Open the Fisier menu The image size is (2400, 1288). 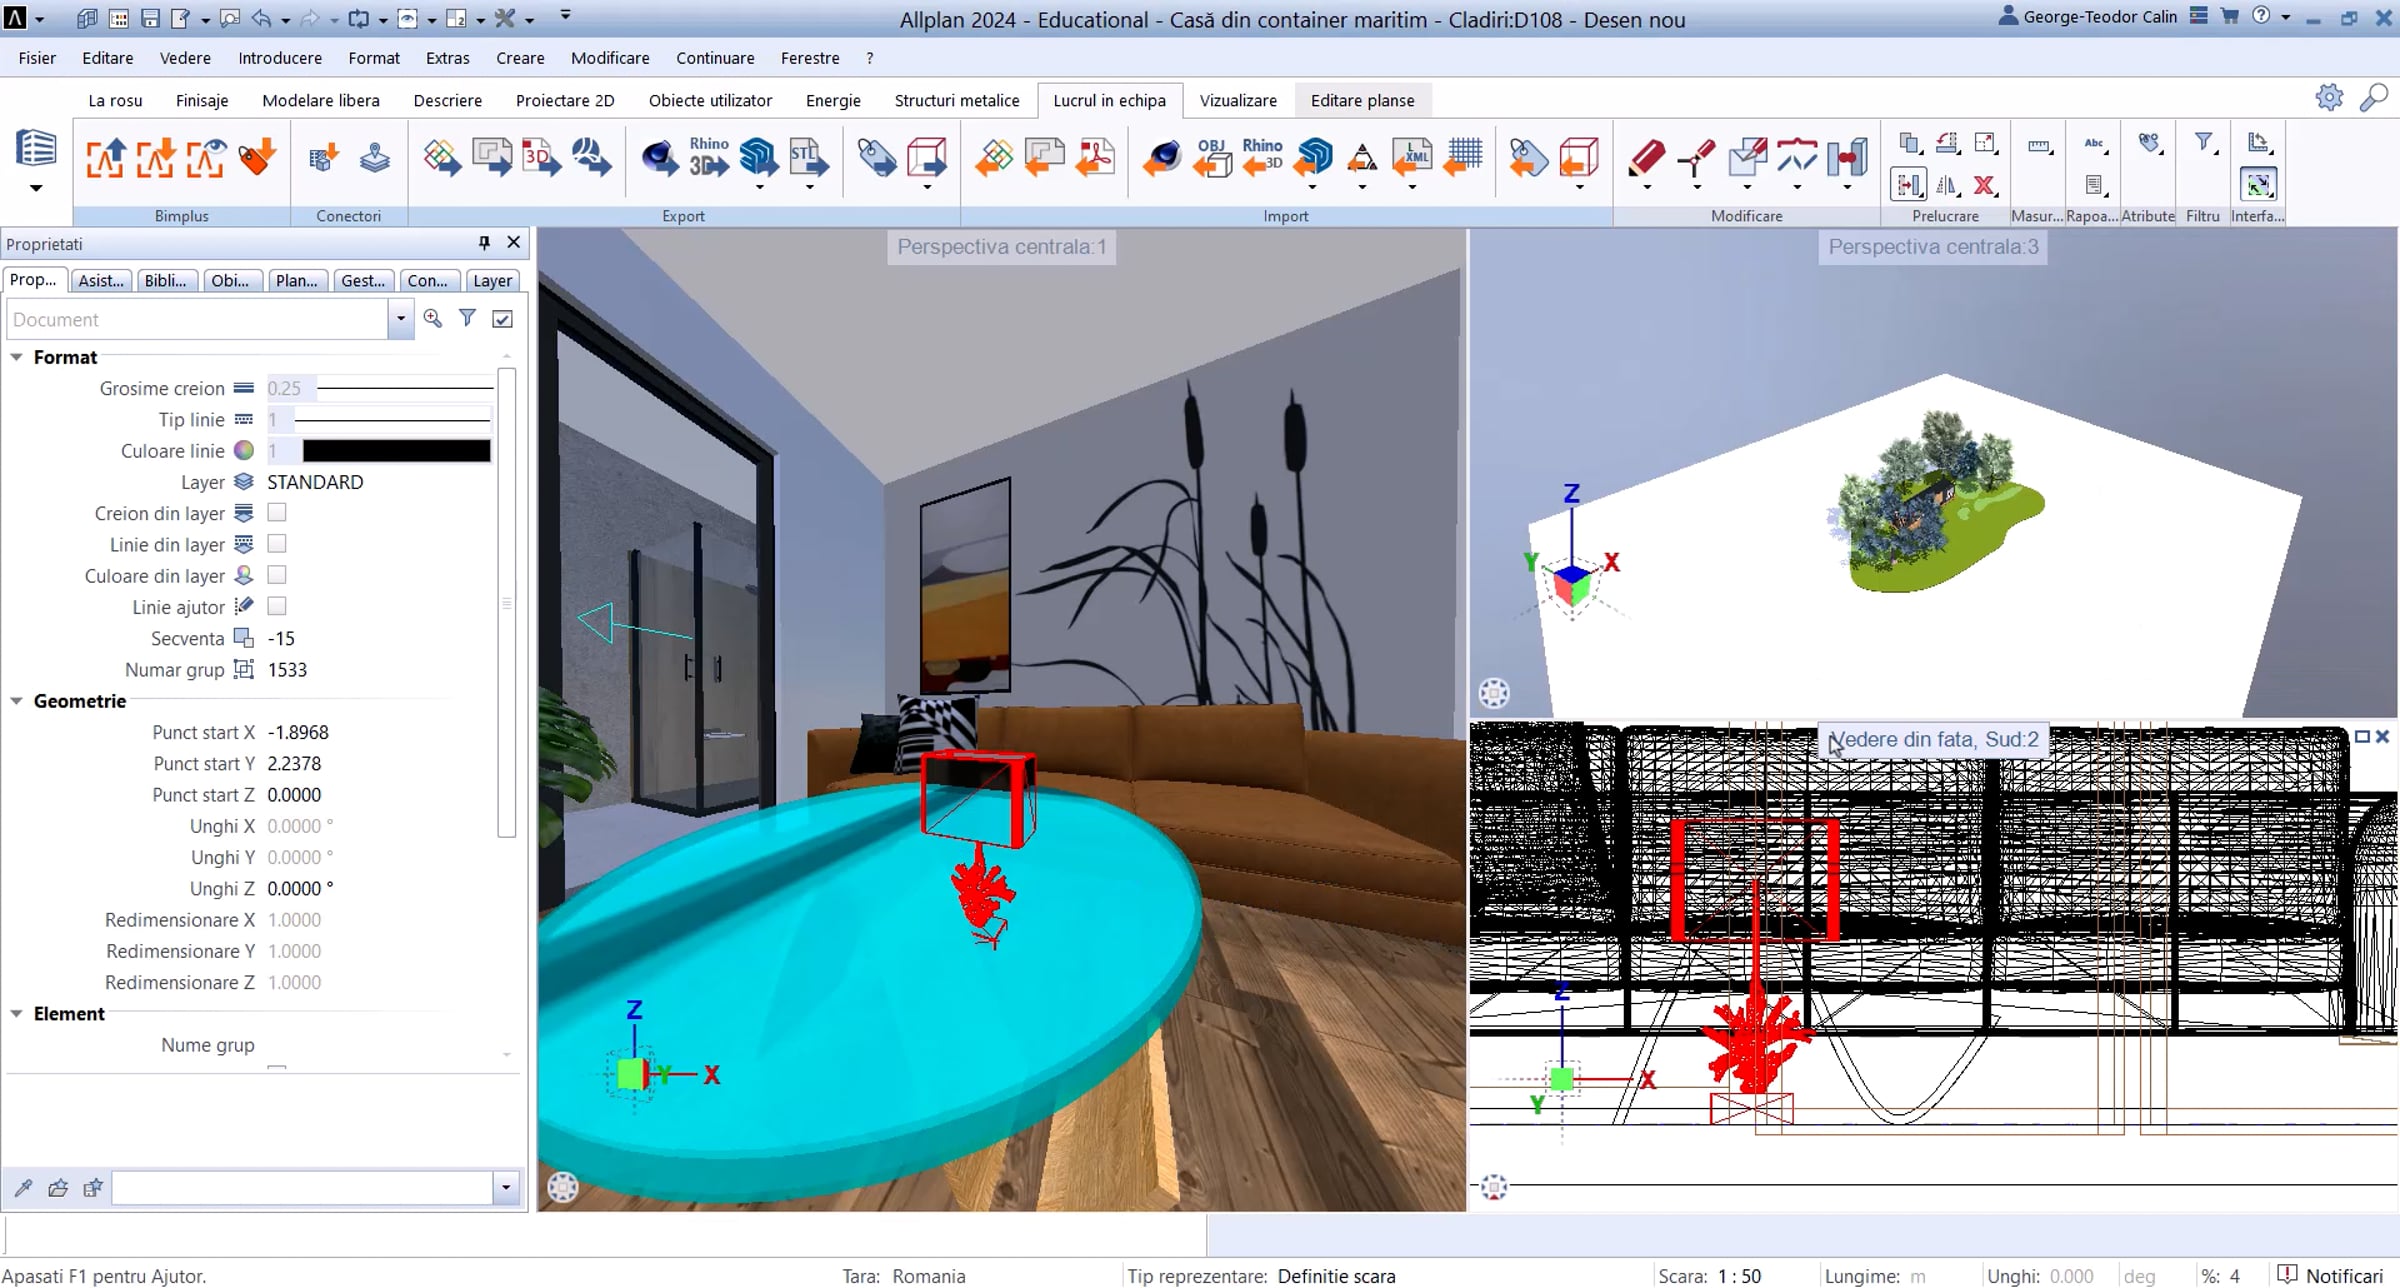tap(37, 58)
